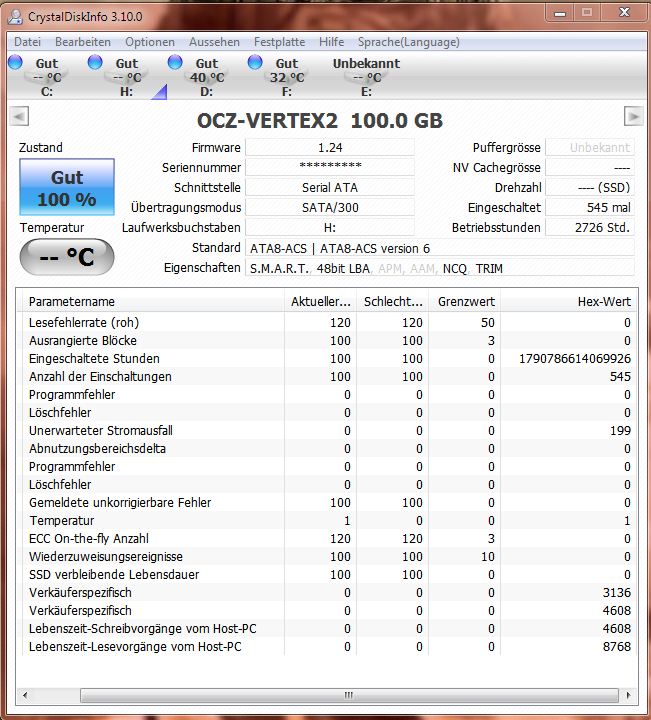This screenshot has width=651, height=720.
Task: Click the horizontal scrollbar thumb
Action: (349, 695)
